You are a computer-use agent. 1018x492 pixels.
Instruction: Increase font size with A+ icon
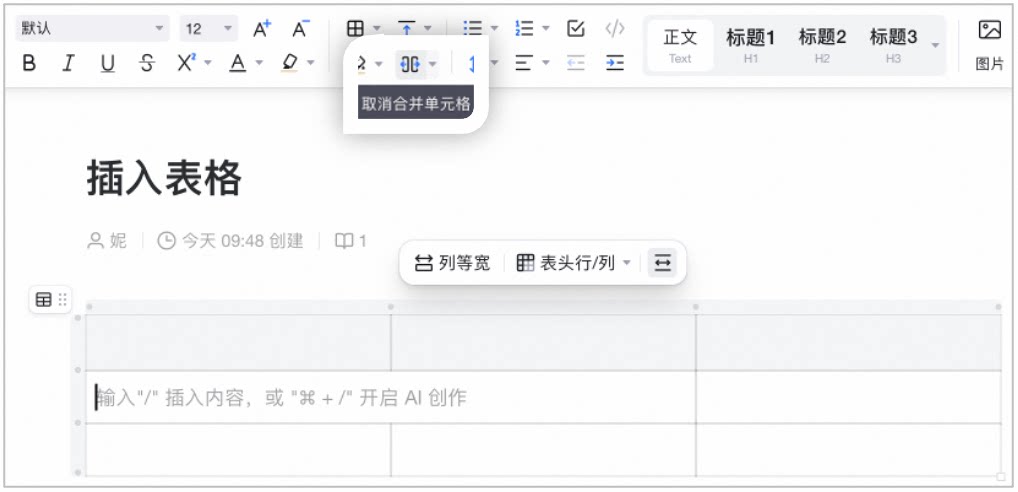[x=262, y=29]
